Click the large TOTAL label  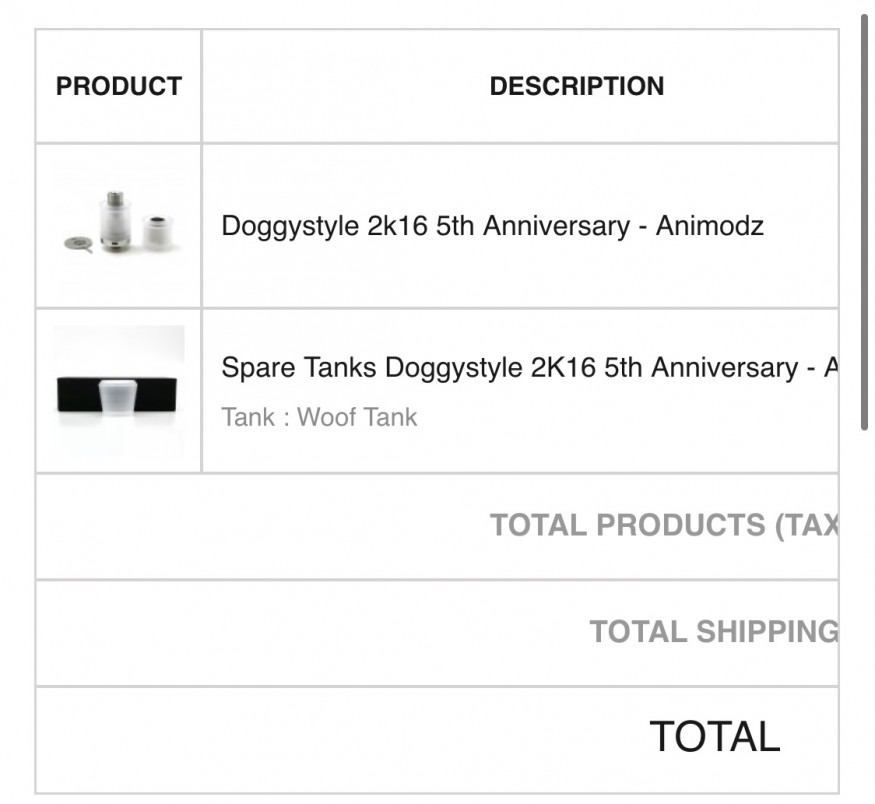click(714, 737)
